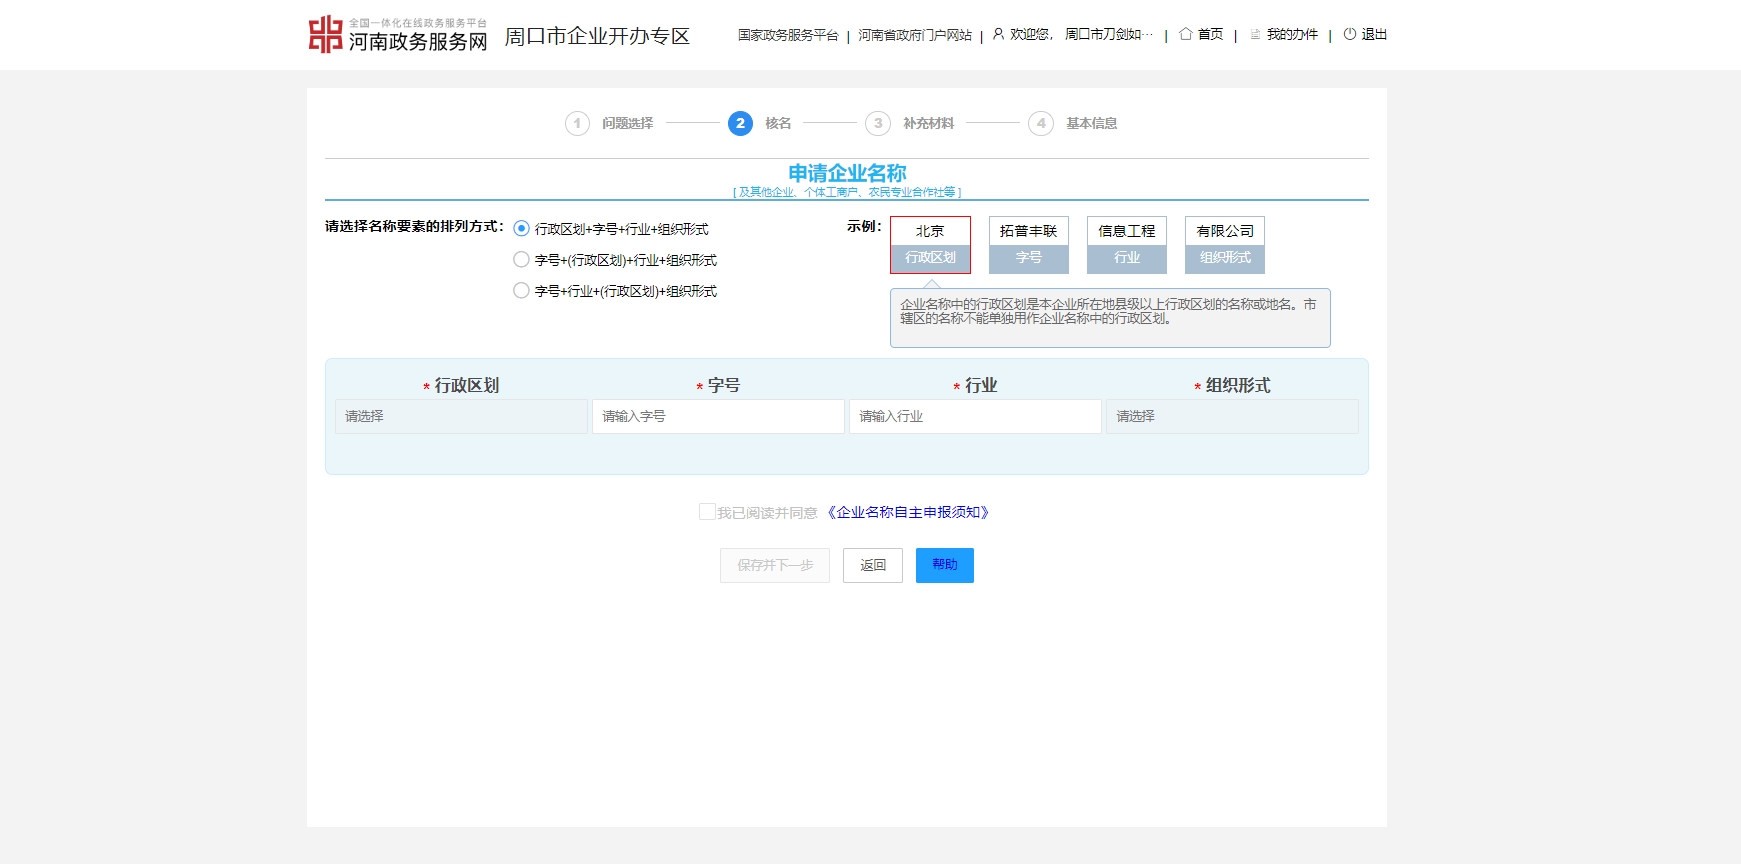Open 国家政务服务平台 link
This screenshot has width=1741, height=864.
[x=788, y=35]
